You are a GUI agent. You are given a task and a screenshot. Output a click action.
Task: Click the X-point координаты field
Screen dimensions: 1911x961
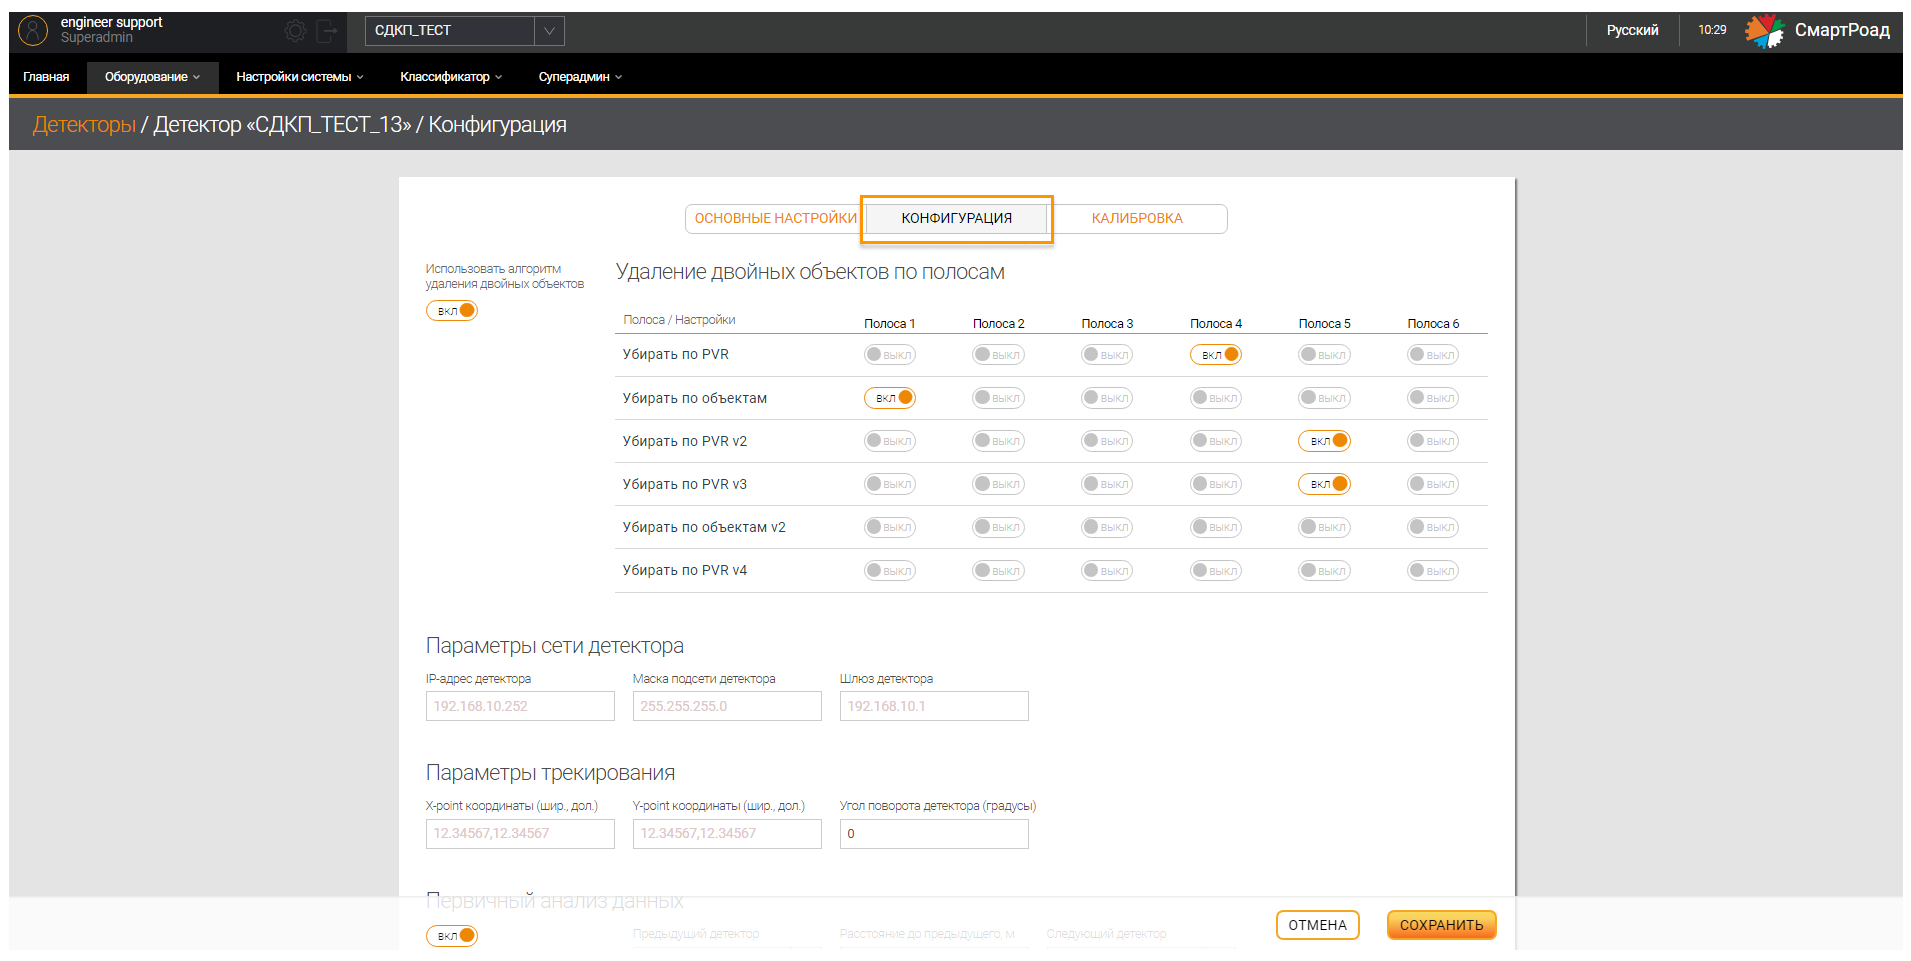pos(520,833)
